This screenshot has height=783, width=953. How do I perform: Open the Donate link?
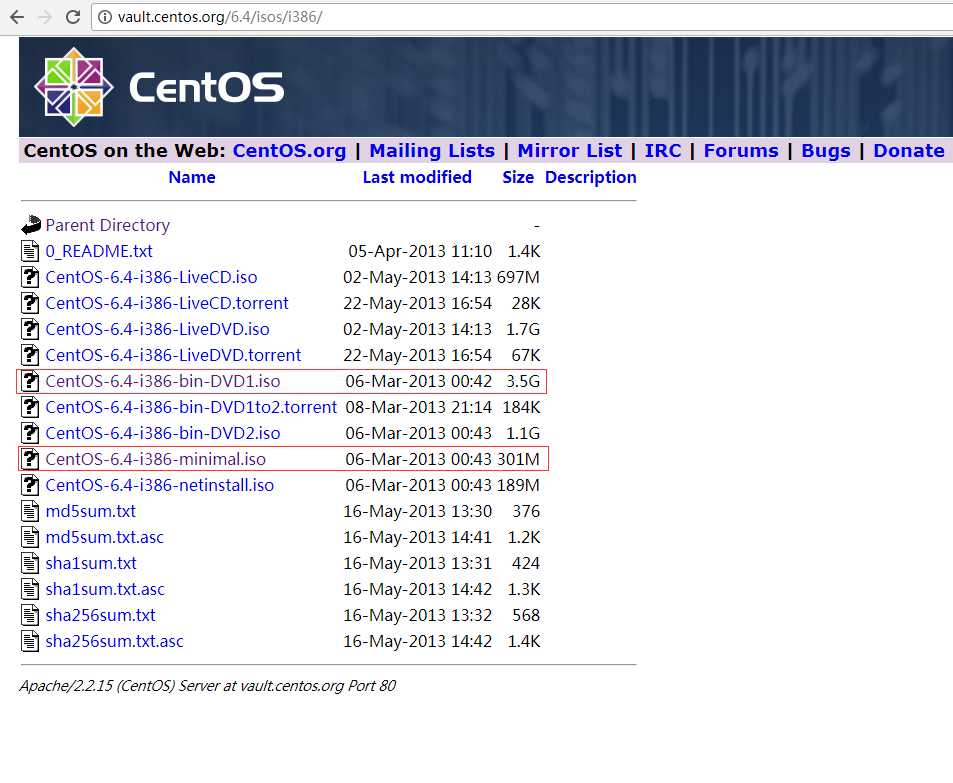pos(909,150)
